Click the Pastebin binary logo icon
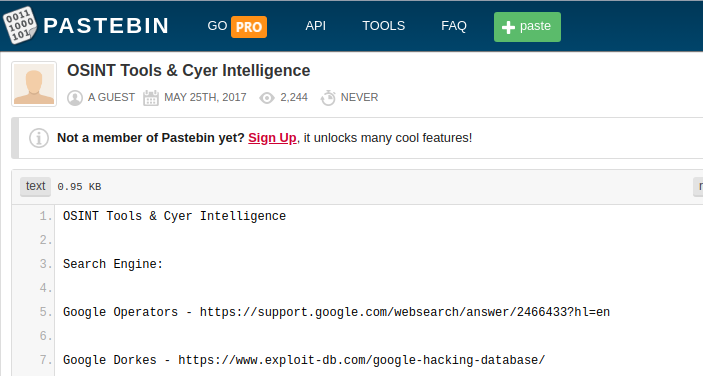The image size is (703, 376). coord(20,26)
